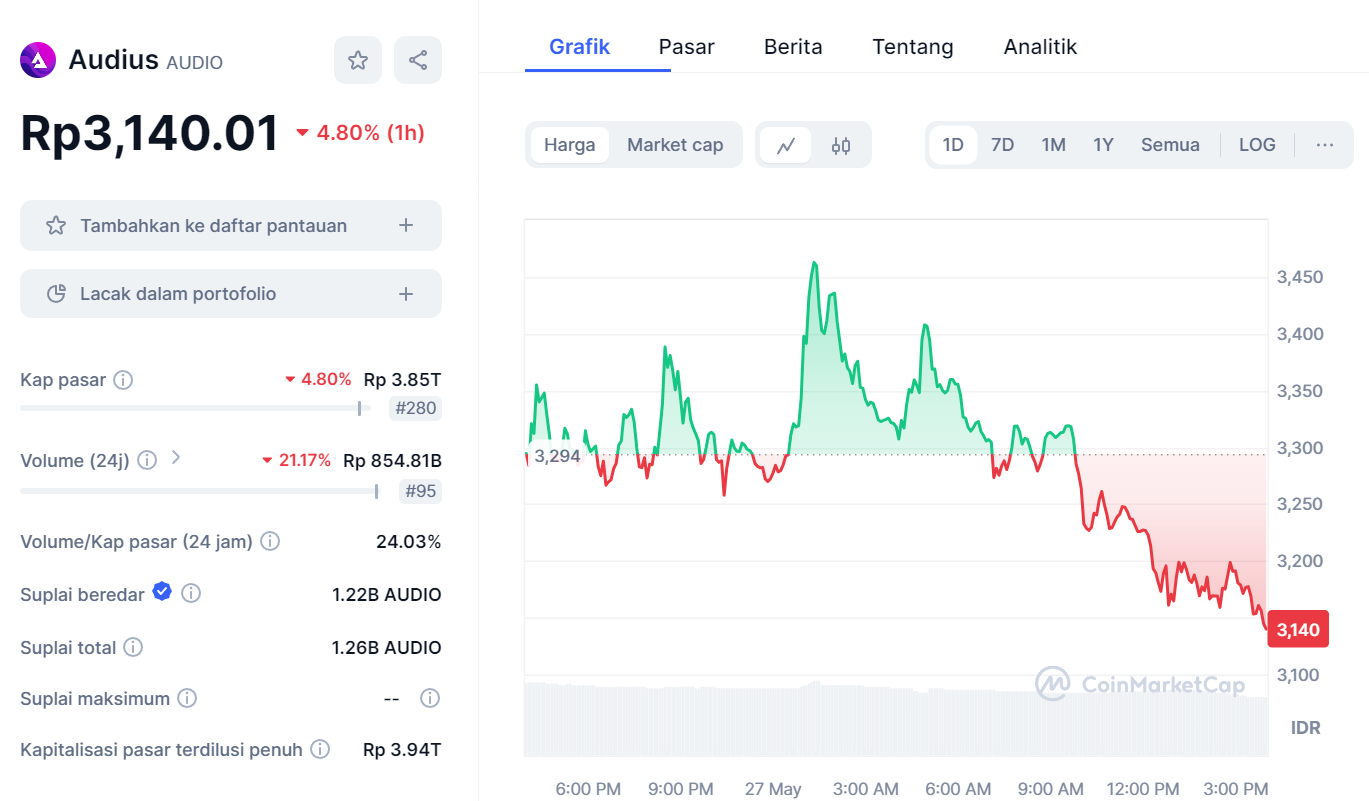Click plus icon on Lacak dalam portofolio
The height and width of the screenshot is (801, 1369).
[x=406, y=294]
